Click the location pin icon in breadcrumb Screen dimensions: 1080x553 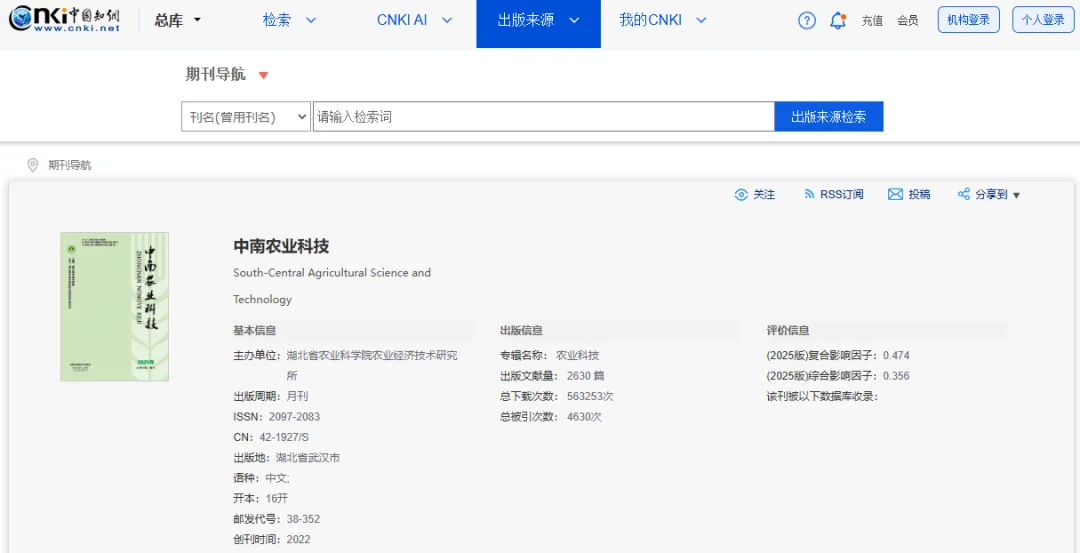pyautogui.click(x=32, y=165)
